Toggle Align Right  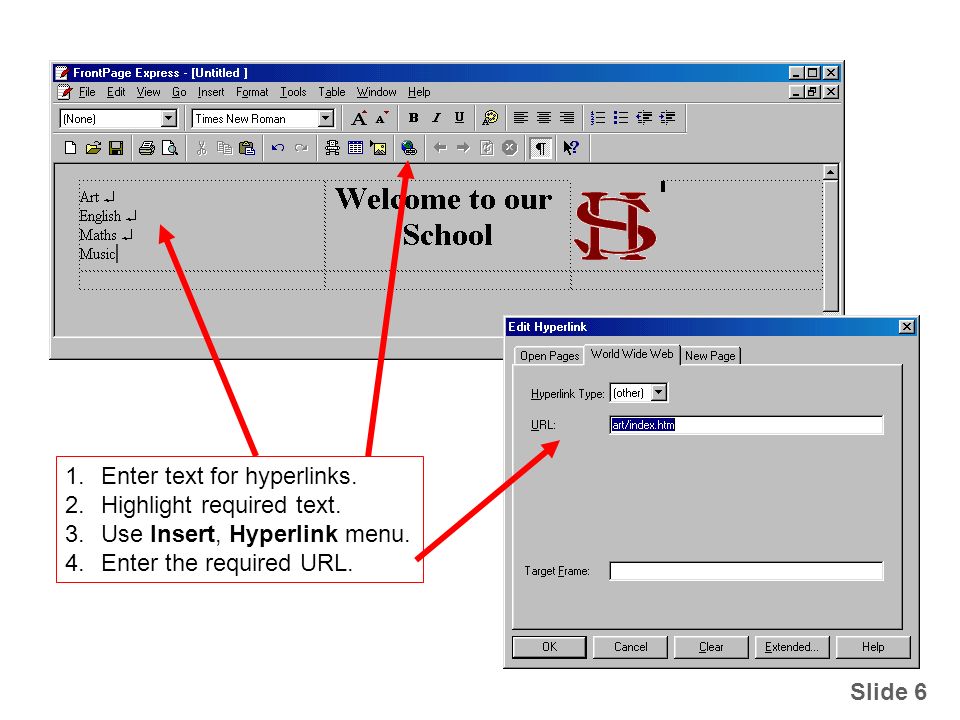coord(567,118)
